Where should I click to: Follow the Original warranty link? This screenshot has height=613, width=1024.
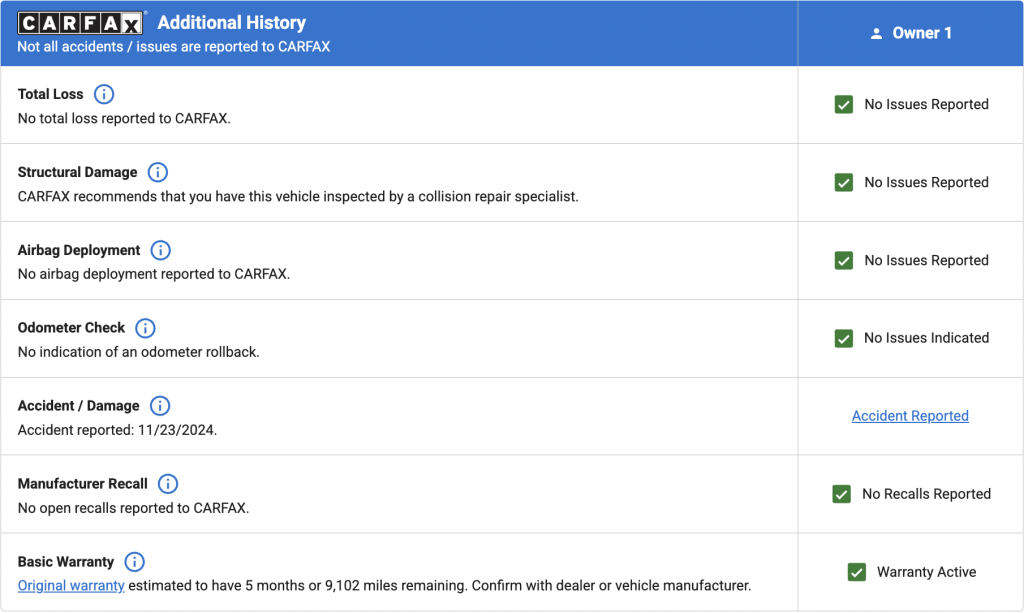click(71, 585)
